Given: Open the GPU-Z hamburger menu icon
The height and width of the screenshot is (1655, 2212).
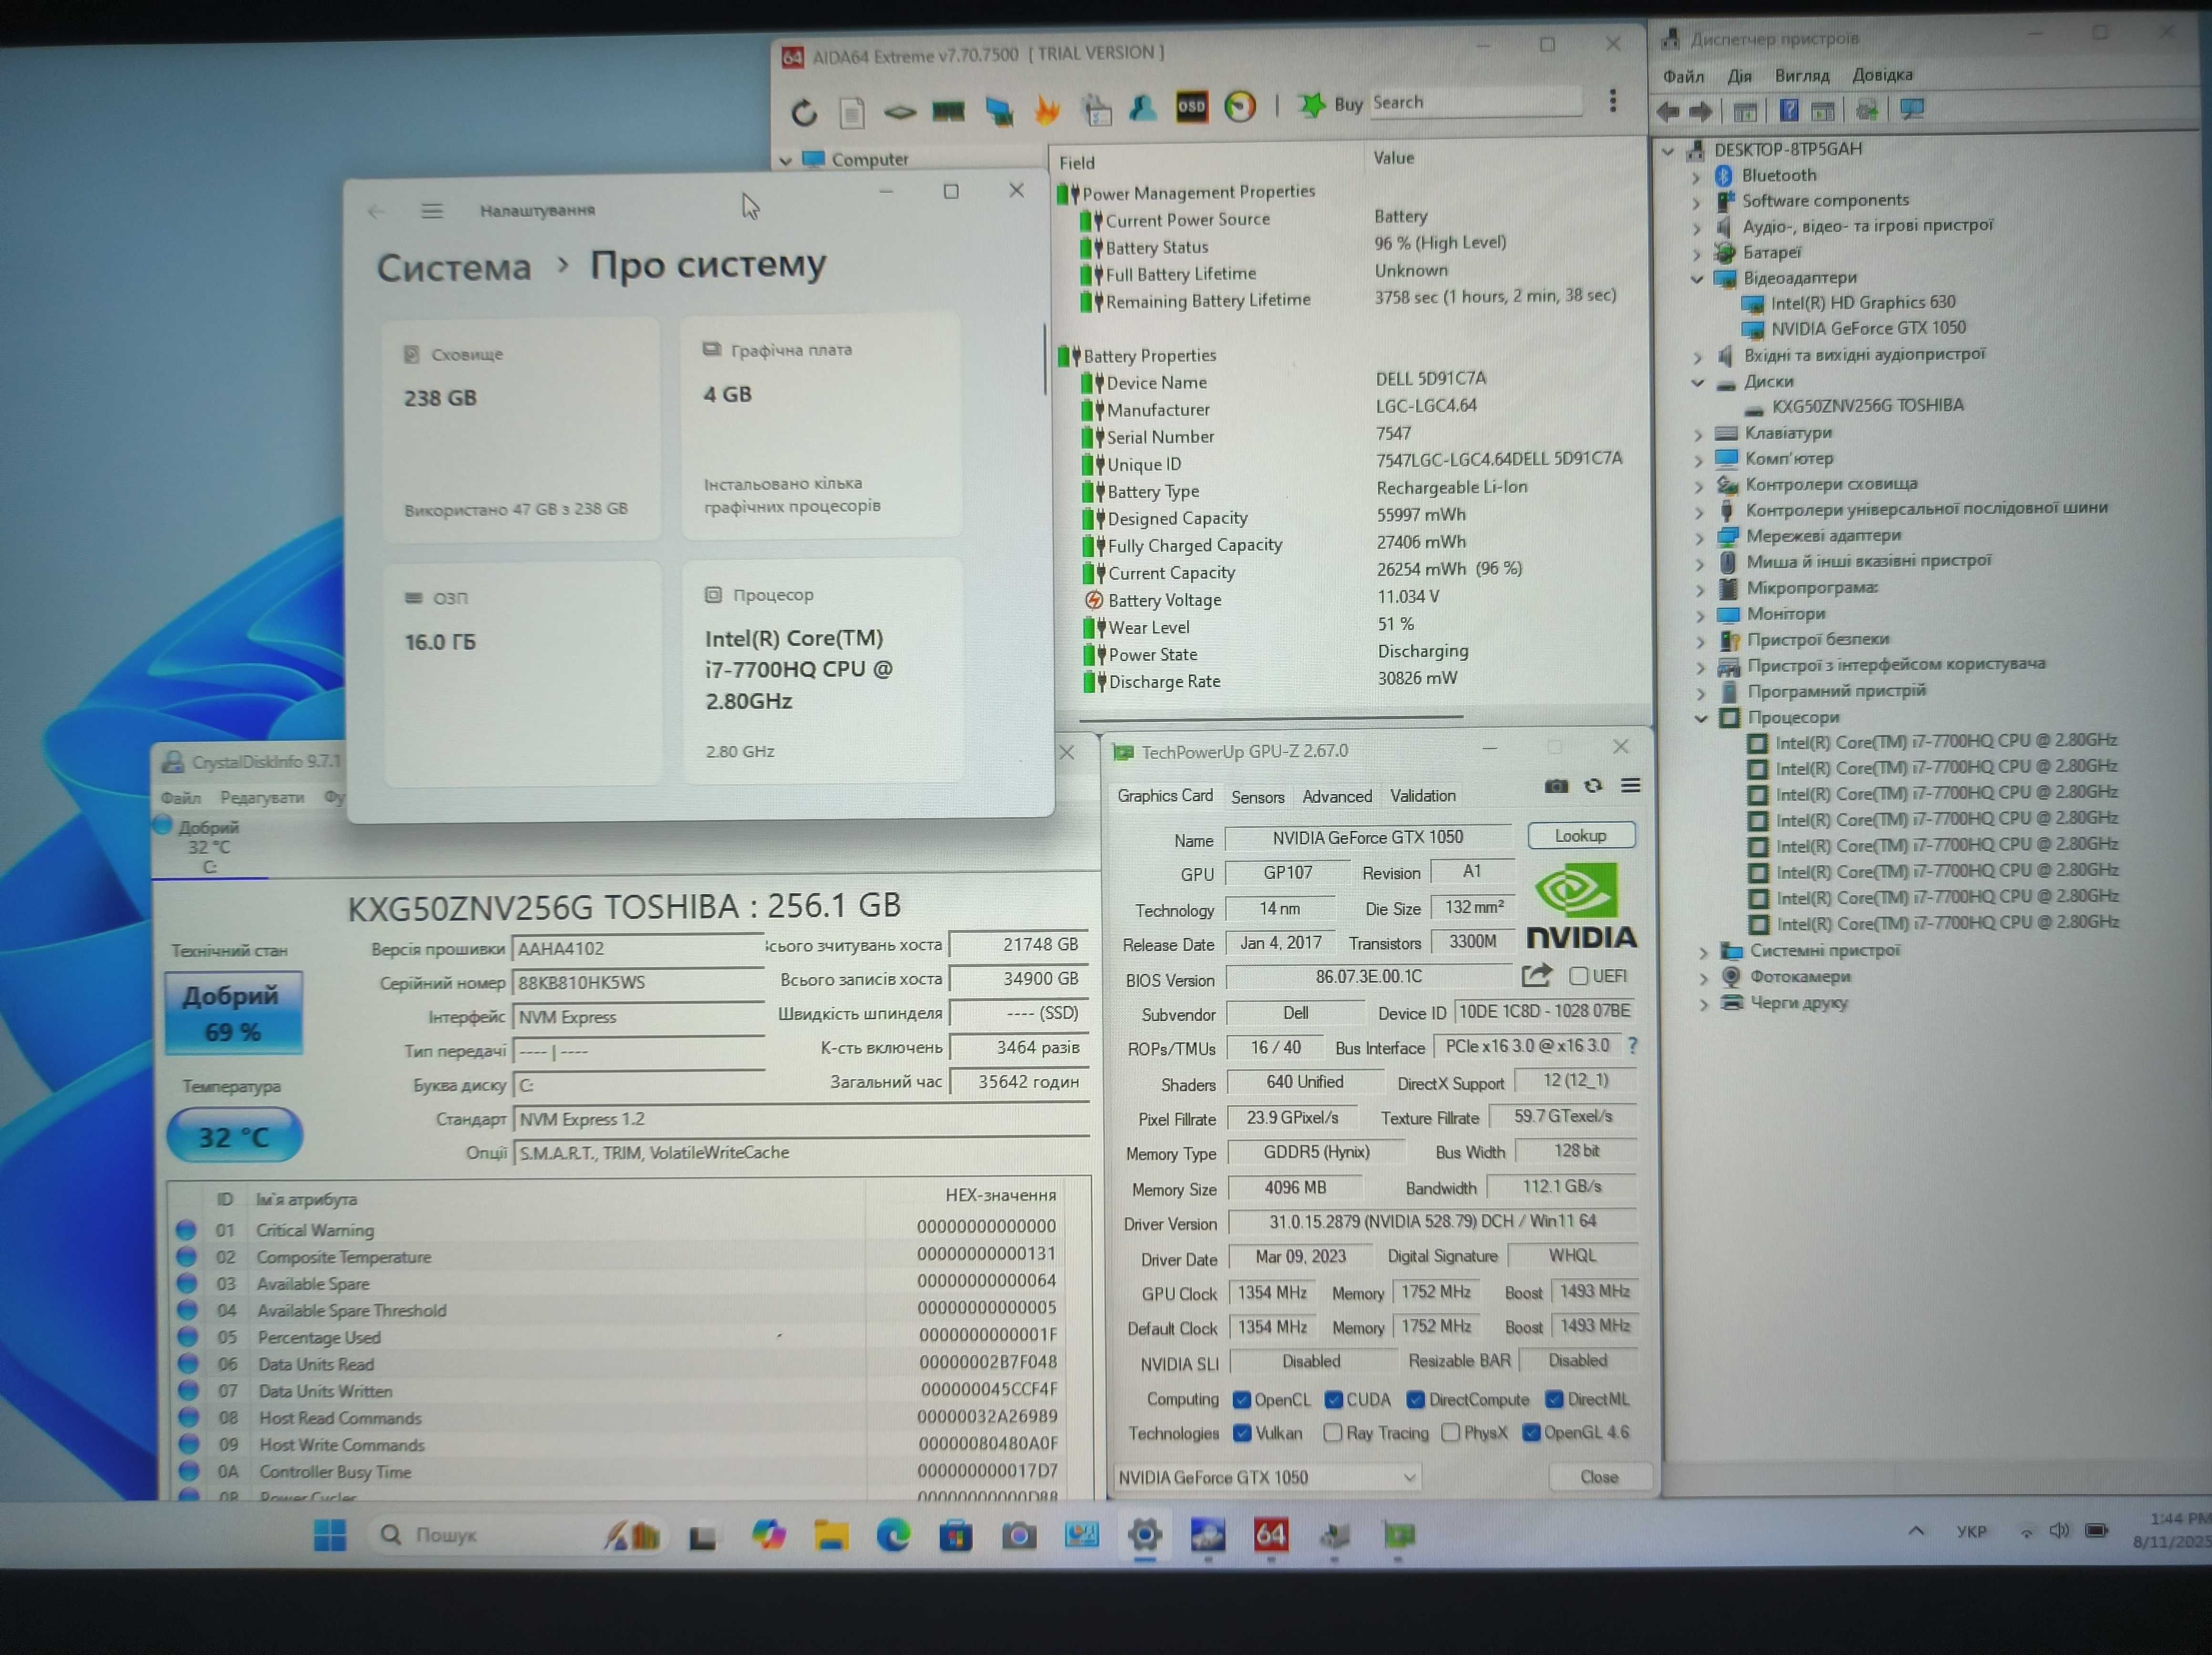Looking at the screenshot, I should click(x=1630, y=786).
